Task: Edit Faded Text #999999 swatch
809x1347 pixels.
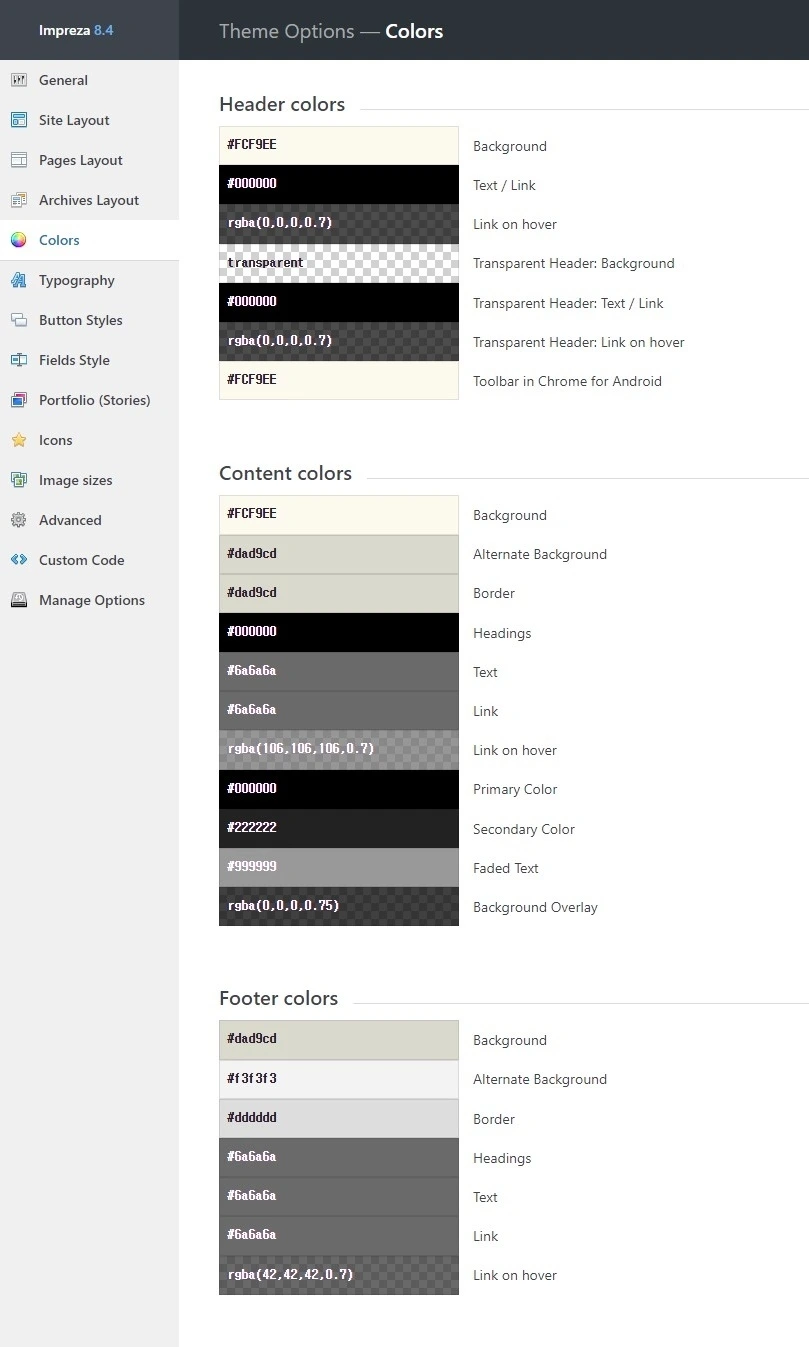Action: tap(339, 867)
